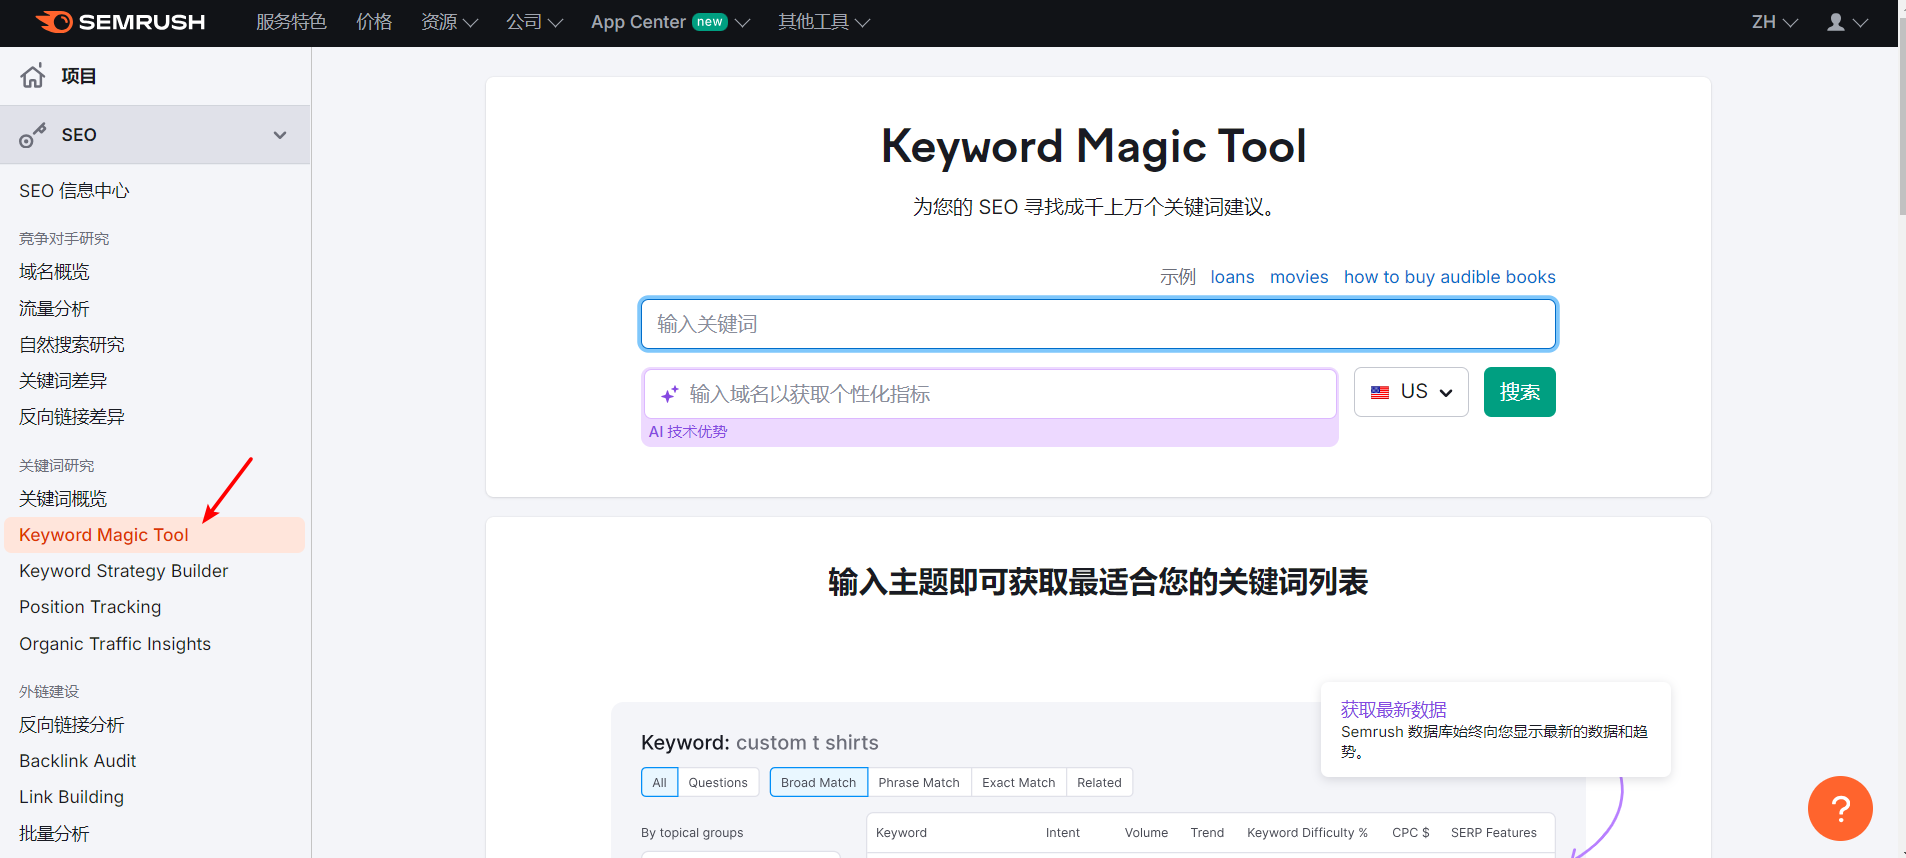This screenshot has width=1906, height=858.
Task: Open 项目 in the sidebar
Action: (78, 76)
